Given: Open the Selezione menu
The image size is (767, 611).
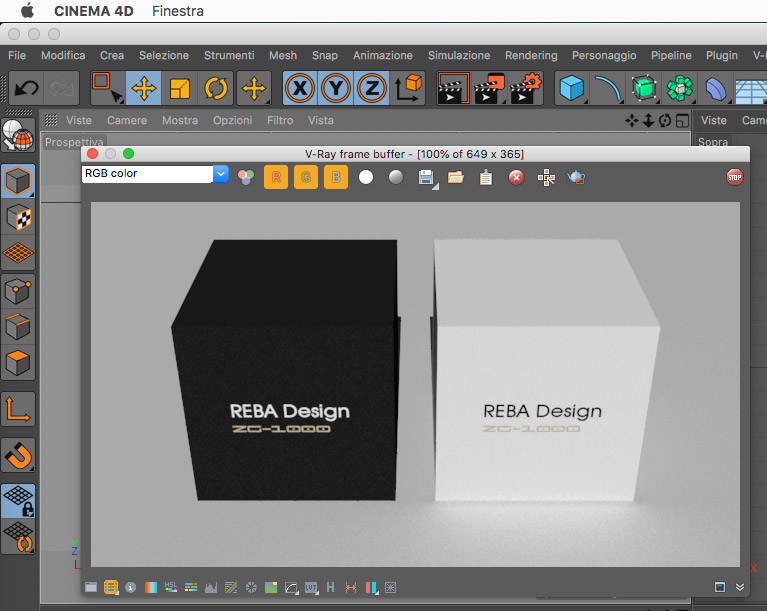Looking at the screenshot, I should point(164,55).
